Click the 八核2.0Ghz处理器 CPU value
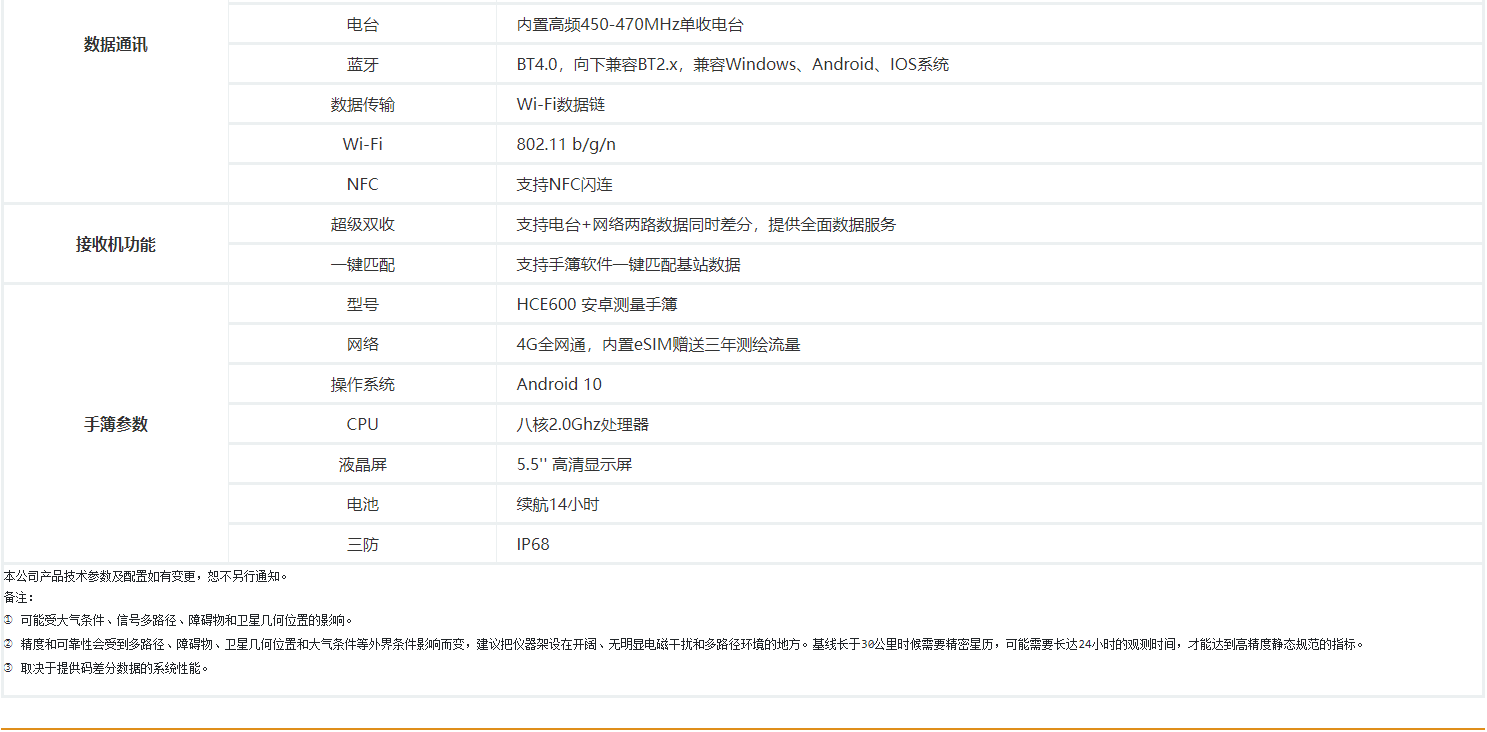The height and width of the screenshot is (732, 1487). (582, 425)
